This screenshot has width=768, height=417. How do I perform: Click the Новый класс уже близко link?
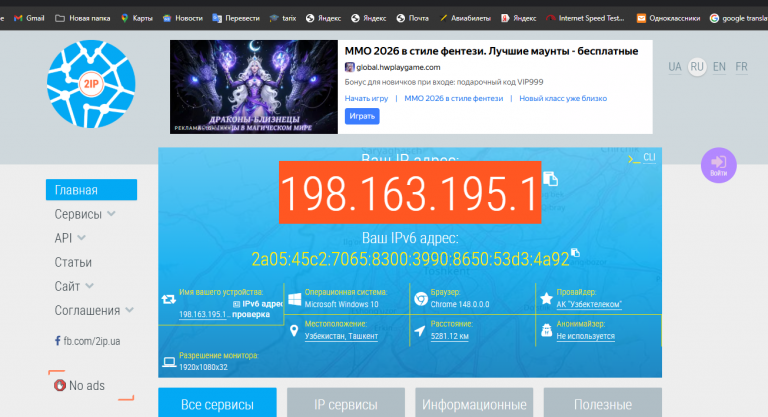coord(563,98)
